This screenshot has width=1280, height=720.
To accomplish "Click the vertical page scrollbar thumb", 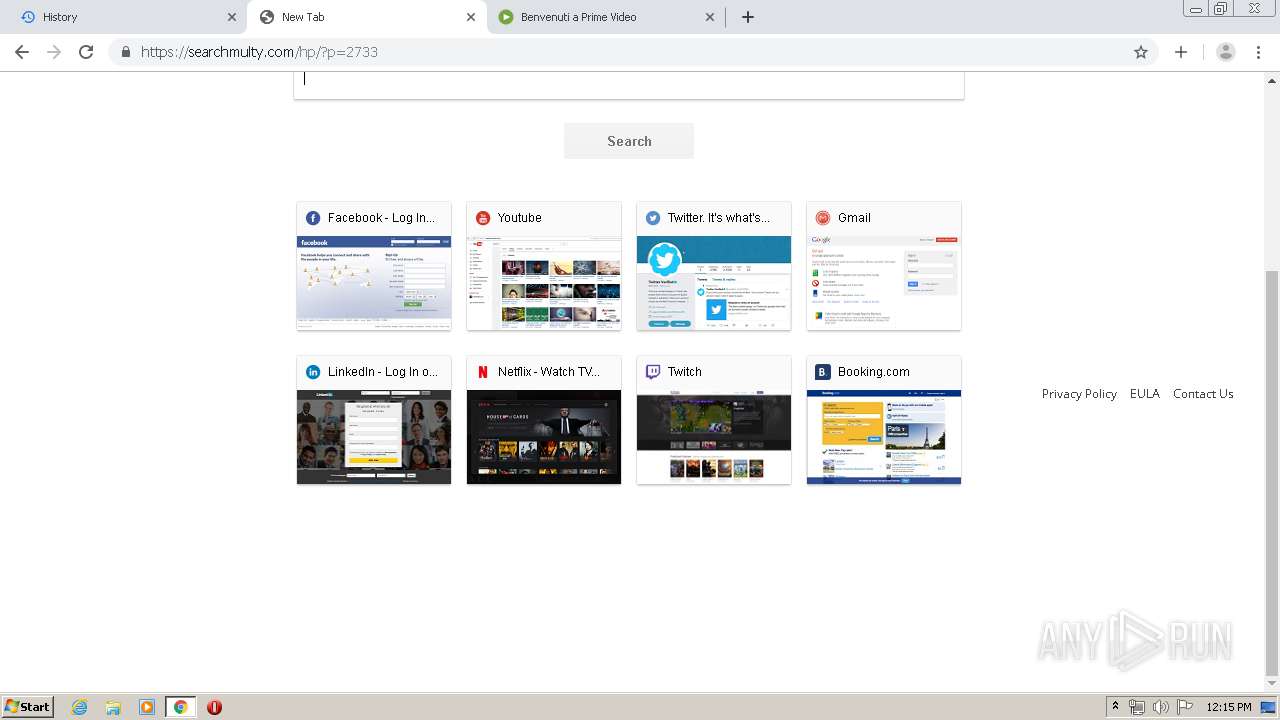I will click(1272, 472).
